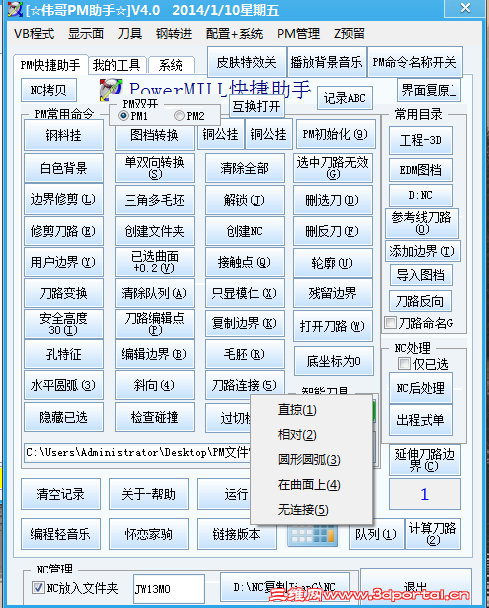This screenshot has height=608, width=489.
Task: Click the 钢料挂 button
Action: (x=64, y=135)
